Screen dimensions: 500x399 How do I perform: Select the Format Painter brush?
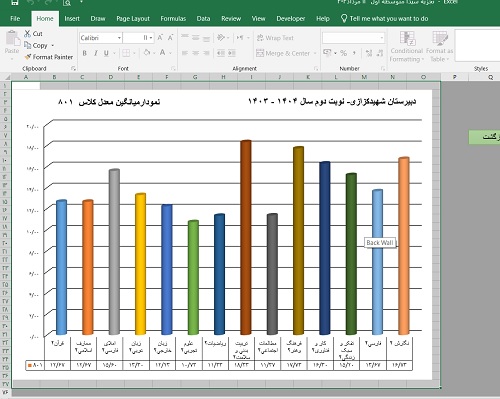pyautogui.click(x=28, y=57)
